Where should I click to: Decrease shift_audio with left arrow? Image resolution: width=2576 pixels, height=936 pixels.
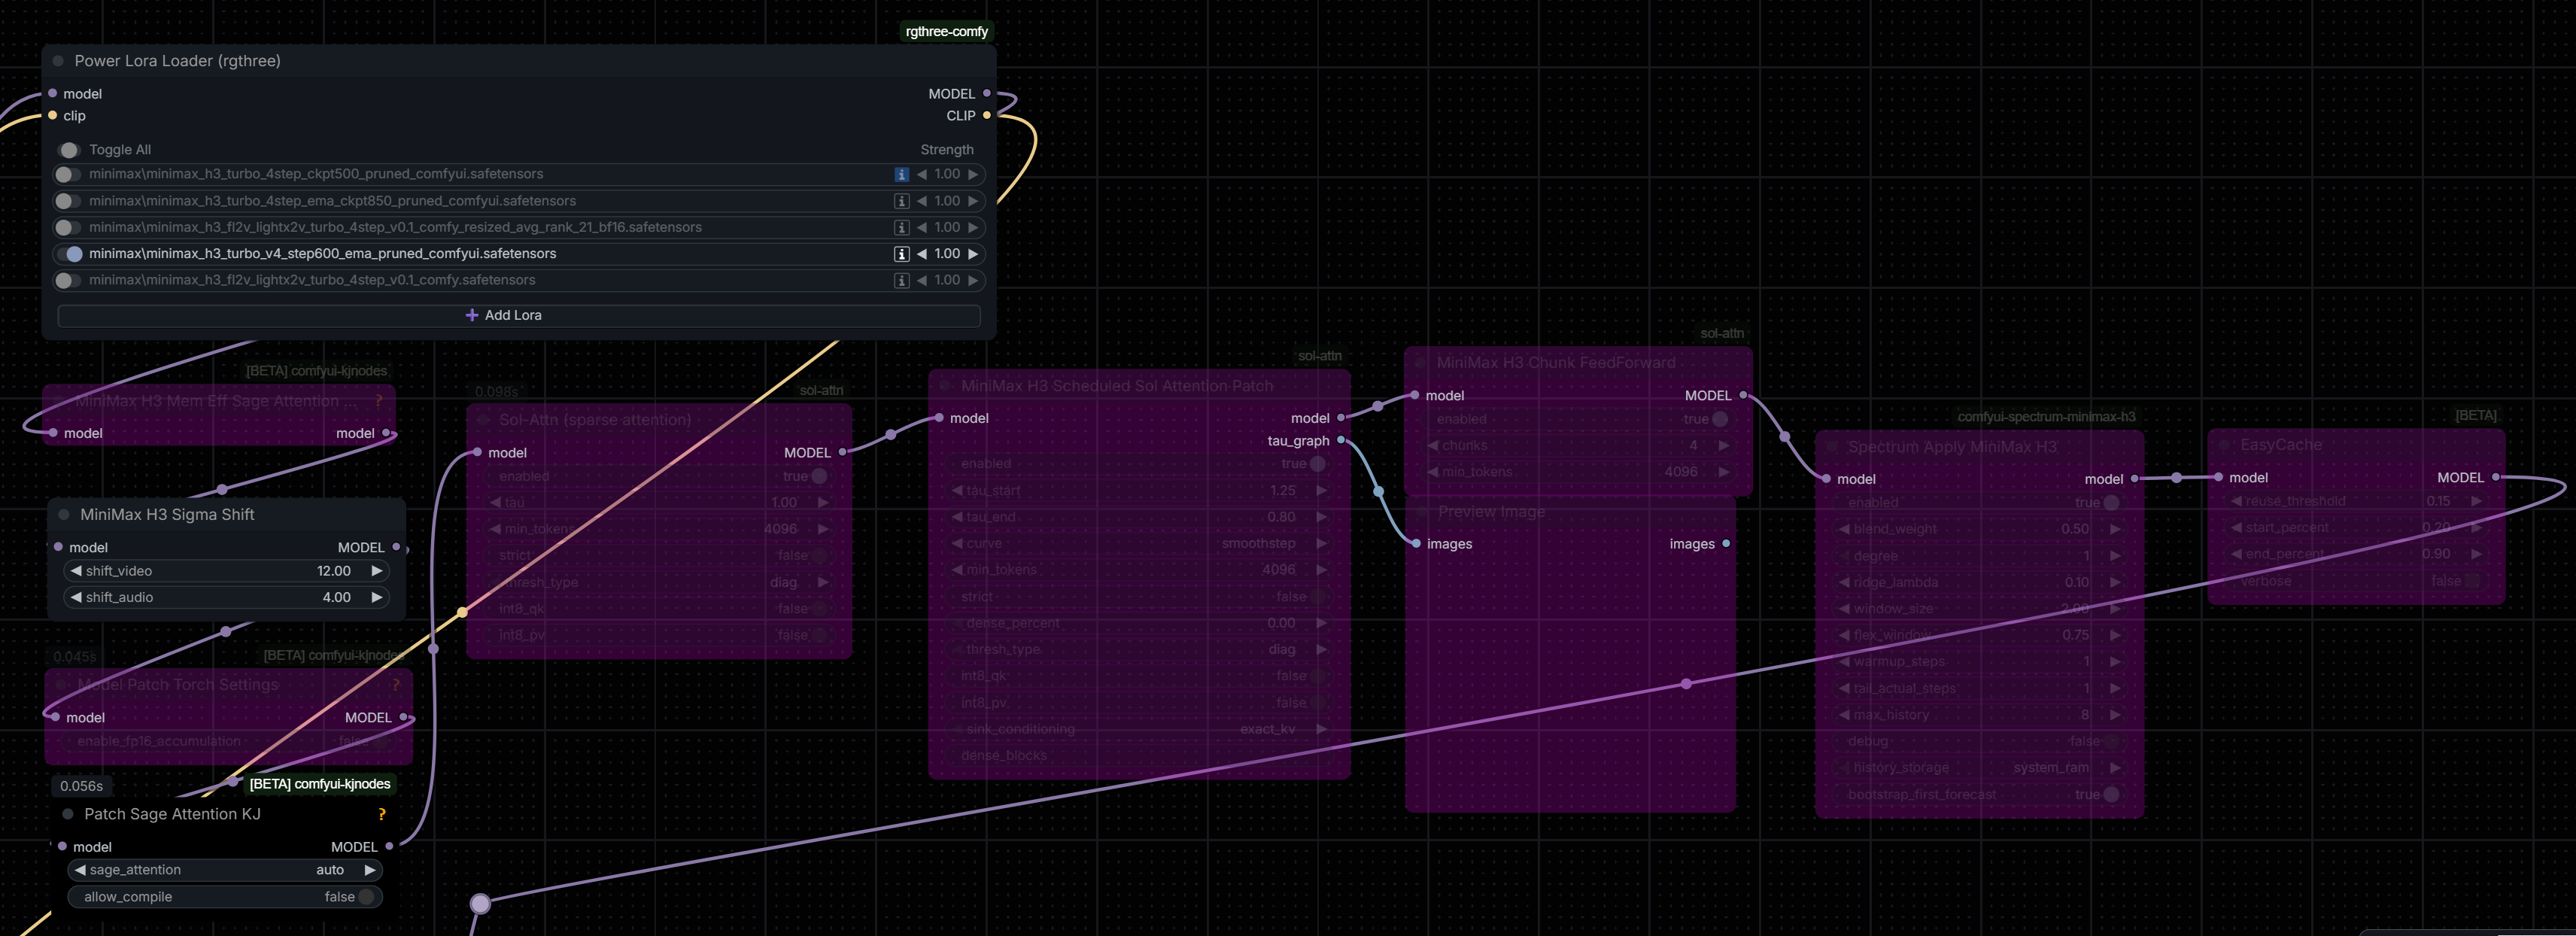coord(76,597)
